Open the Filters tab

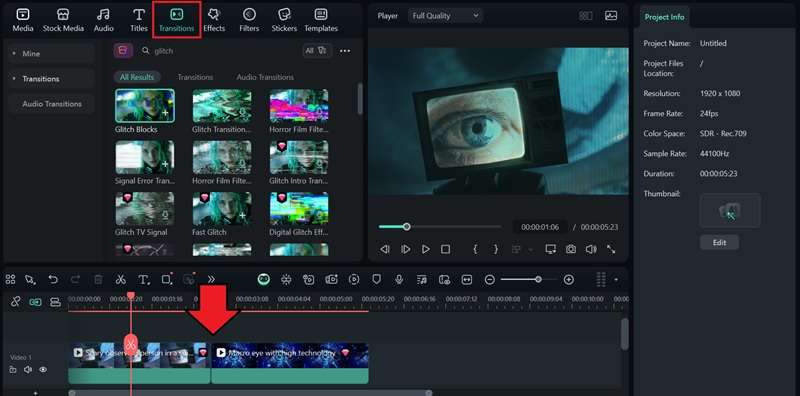click(249, 20)
